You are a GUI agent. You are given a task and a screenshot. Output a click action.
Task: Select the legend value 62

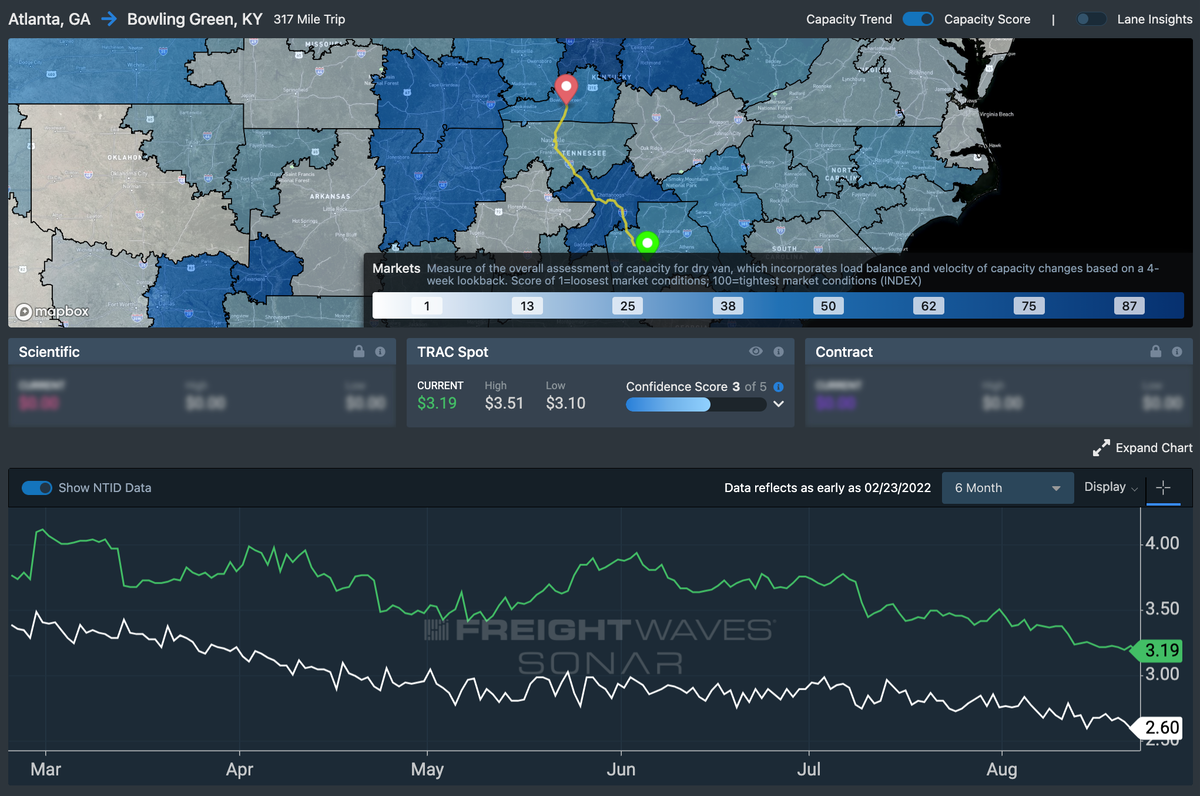click(x=929, y=306)
